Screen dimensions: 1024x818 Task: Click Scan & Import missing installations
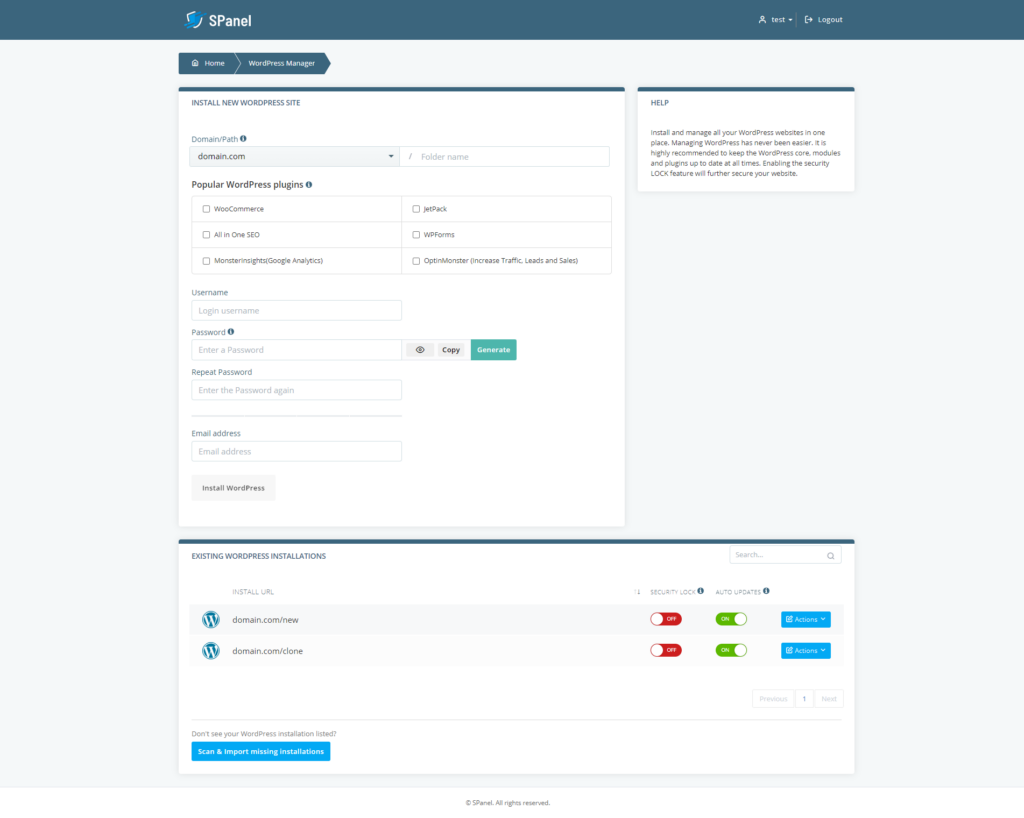click(x=260, y=751)
